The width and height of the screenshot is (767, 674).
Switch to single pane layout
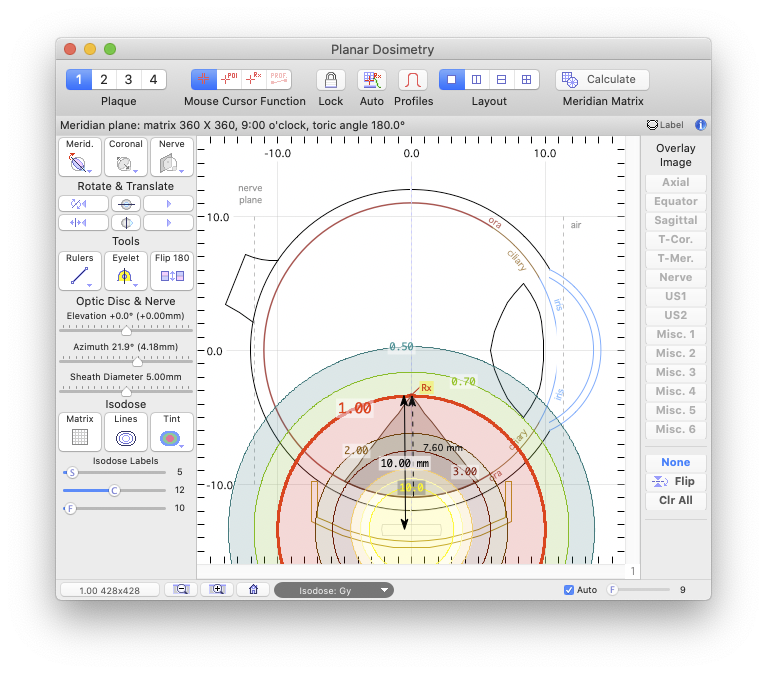pyautogui.click(x=451, y=79)
